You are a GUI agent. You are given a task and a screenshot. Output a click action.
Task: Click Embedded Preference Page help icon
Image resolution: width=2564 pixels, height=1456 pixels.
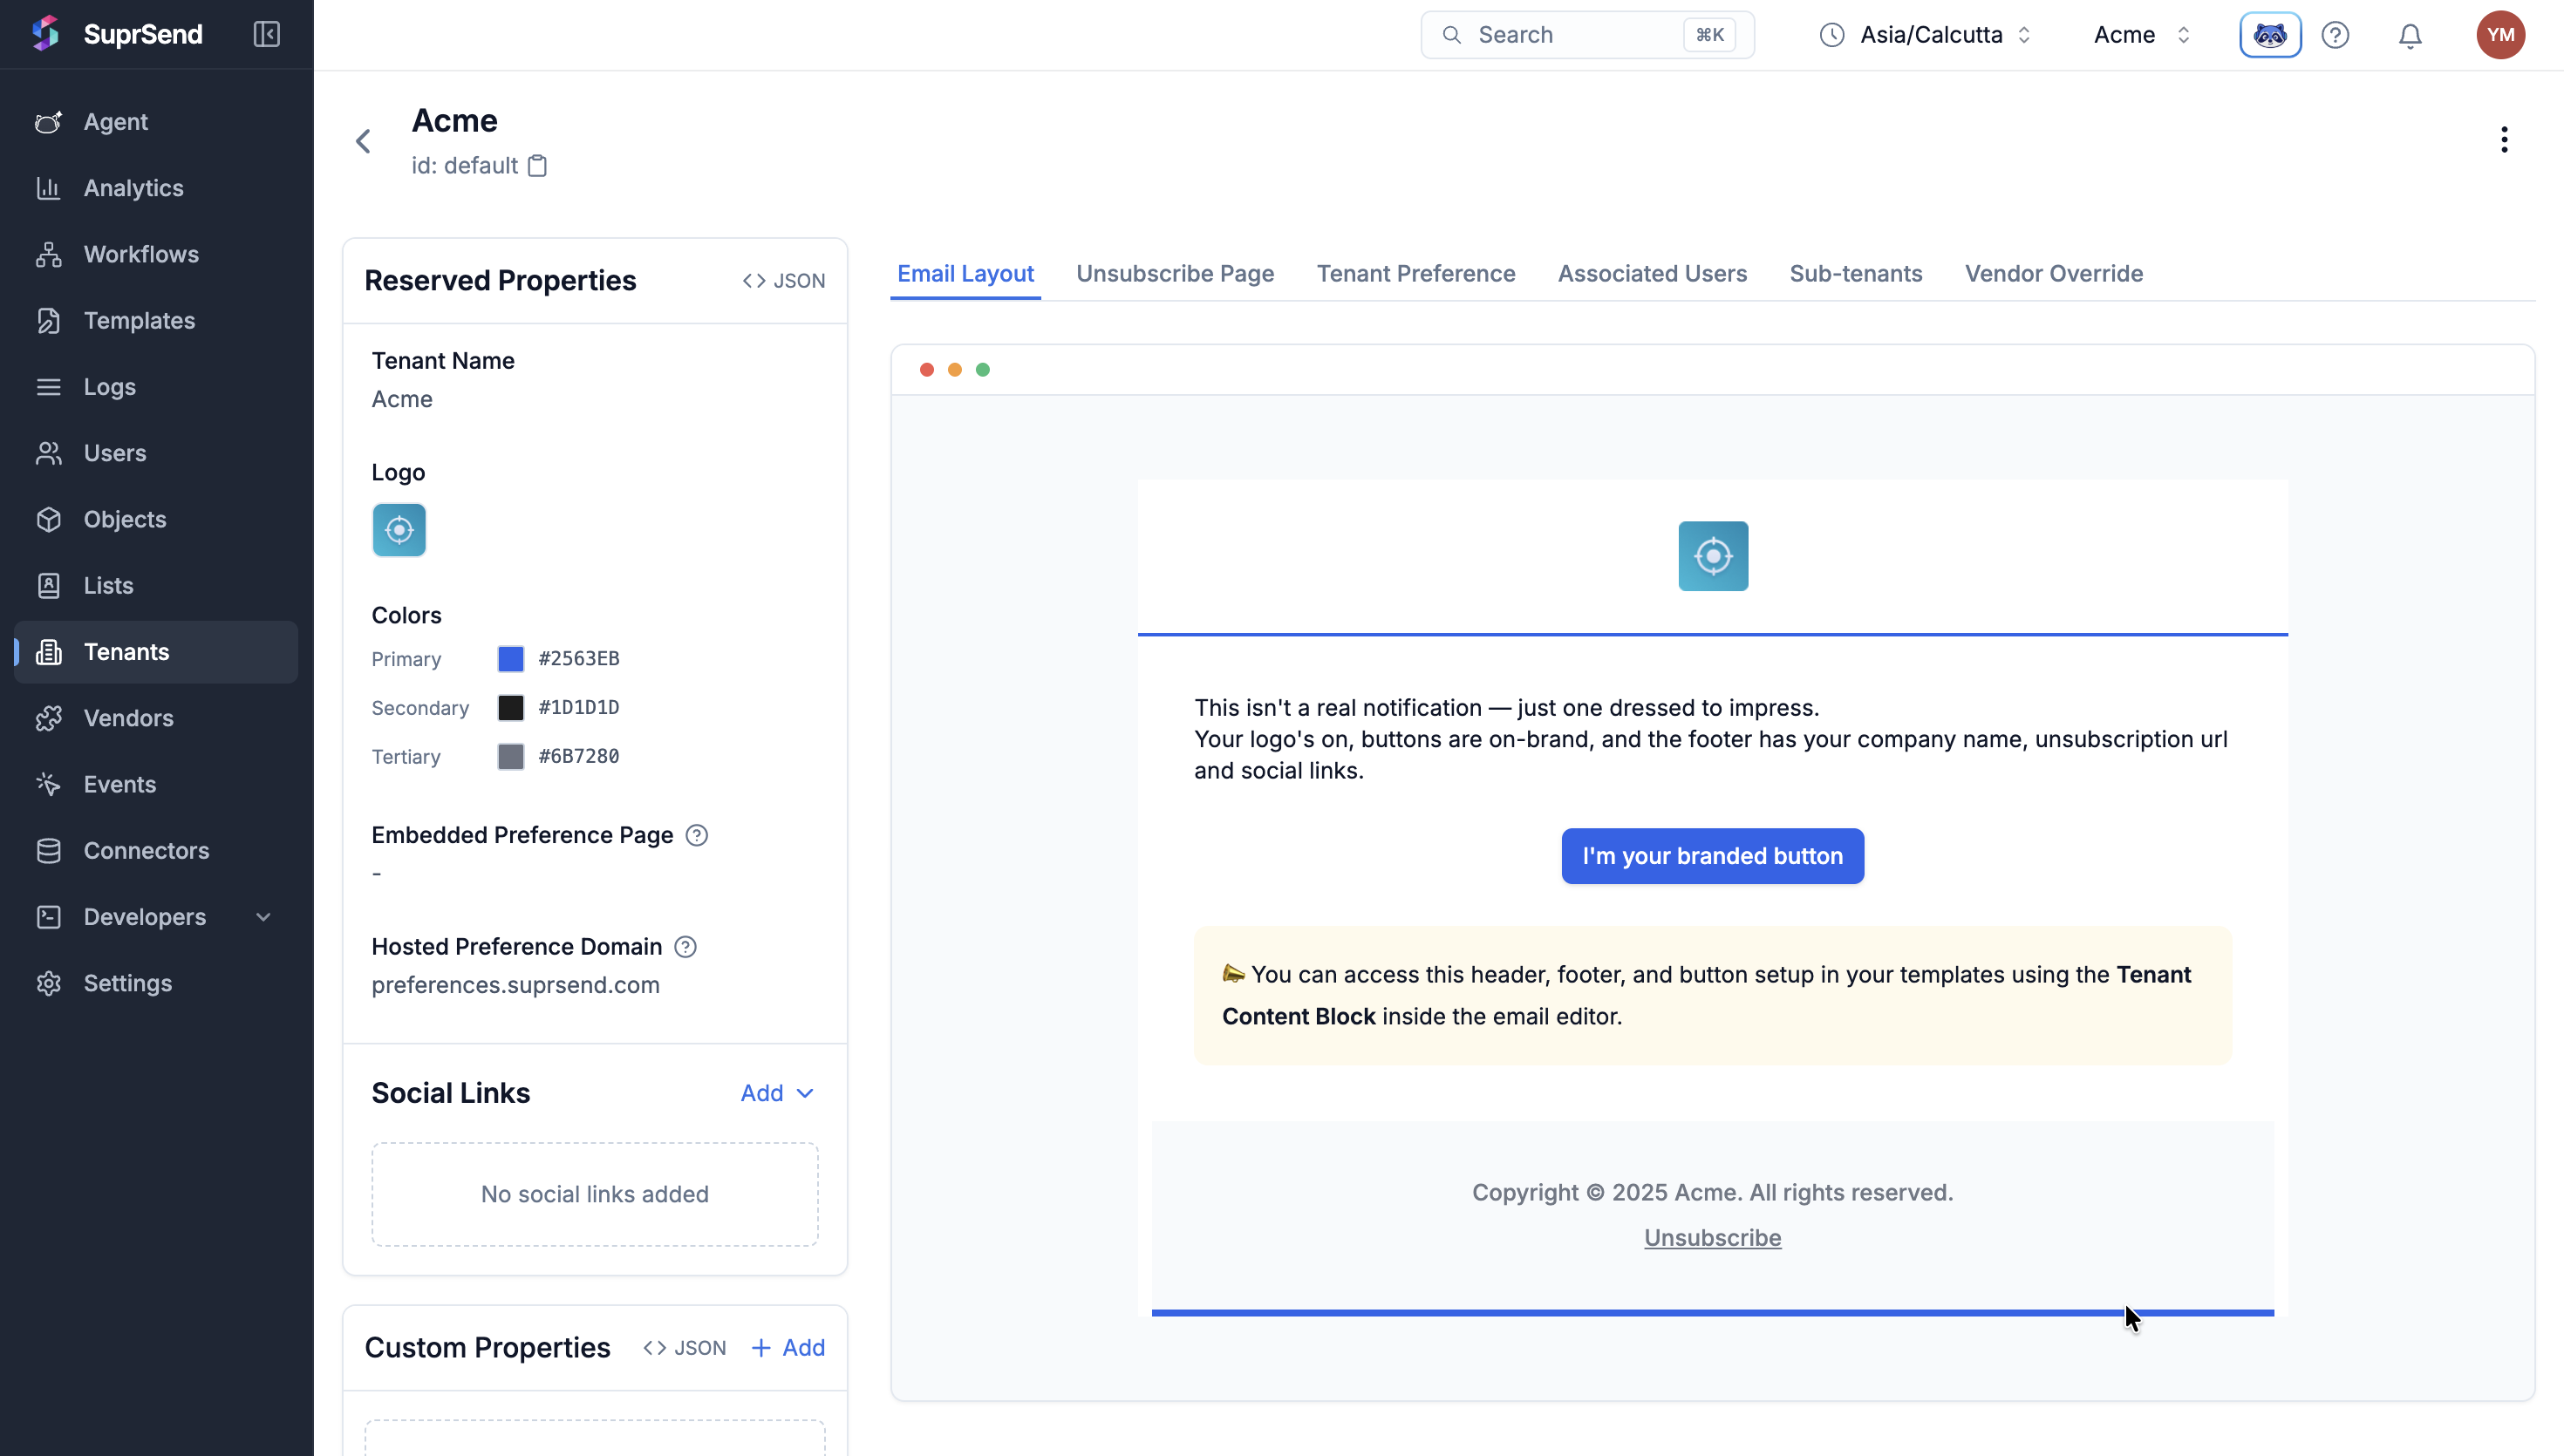(697, 835)
